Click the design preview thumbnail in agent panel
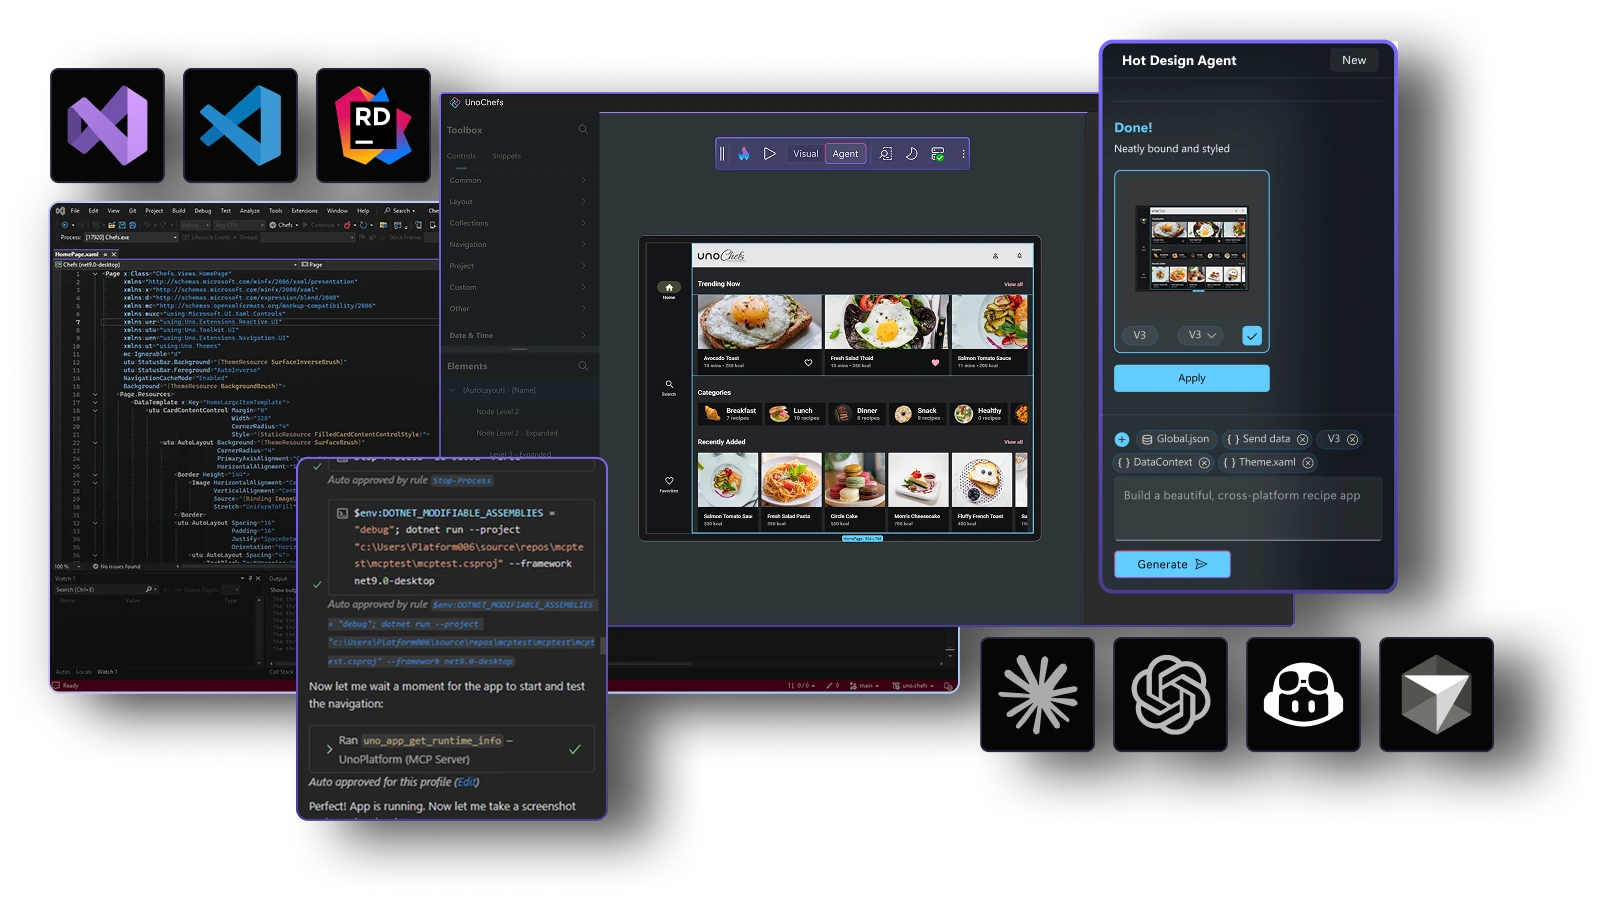 coord(1192,249)
